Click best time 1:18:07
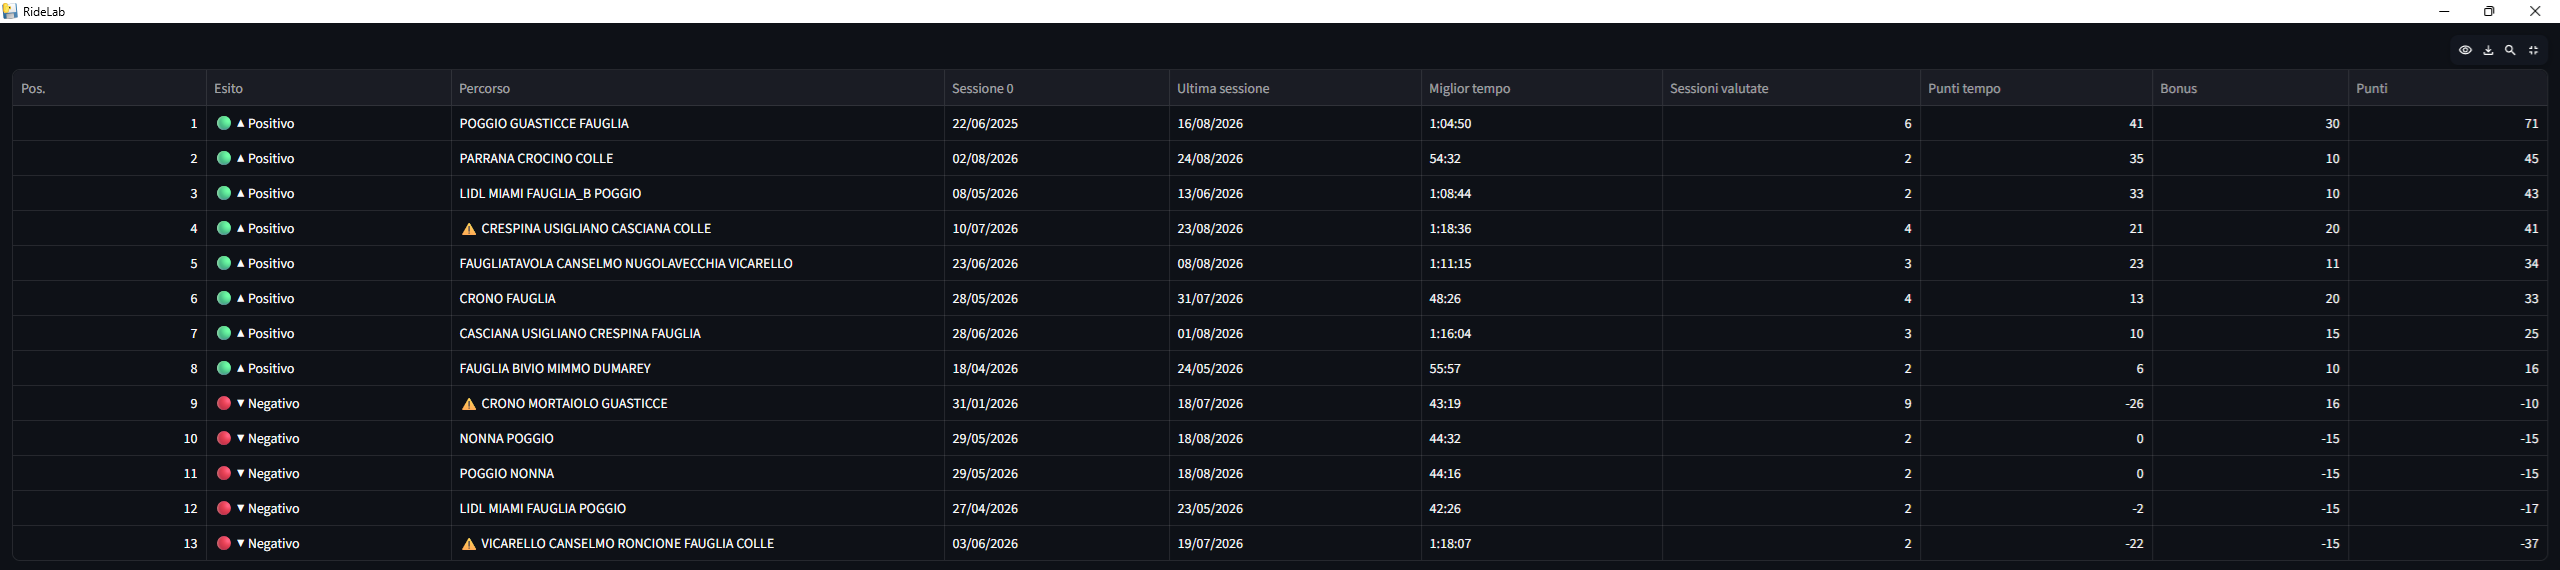 [x=1450, y=543]
